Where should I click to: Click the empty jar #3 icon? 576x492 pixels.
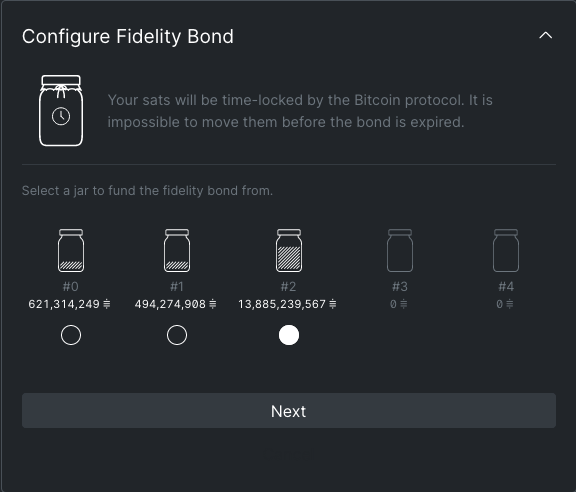(x=400, y=251)
